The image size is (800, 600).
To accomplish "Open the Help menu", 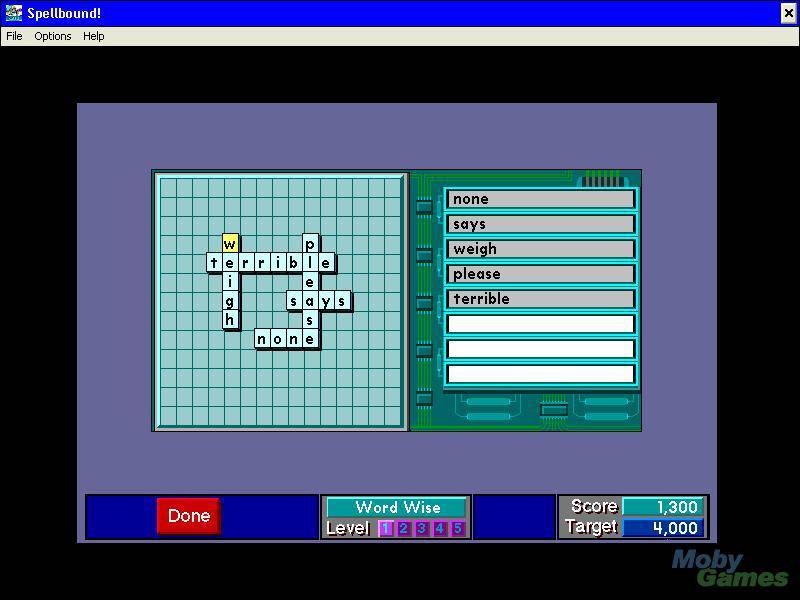I will click(x=93, y=36).
